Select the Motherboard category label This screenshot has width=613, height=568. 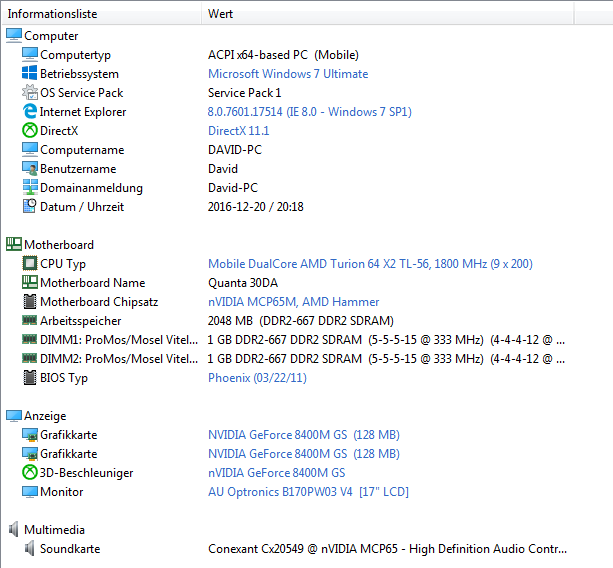coord(59,245)
